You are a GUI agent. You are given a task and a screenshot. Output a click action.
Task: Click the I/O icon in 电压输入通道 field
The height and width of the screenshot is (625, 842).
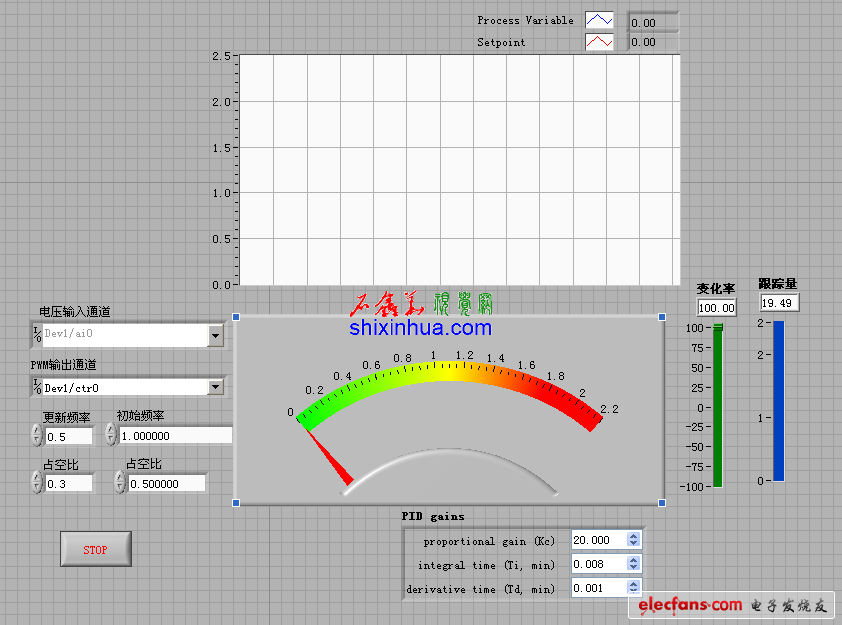point(37,335)
